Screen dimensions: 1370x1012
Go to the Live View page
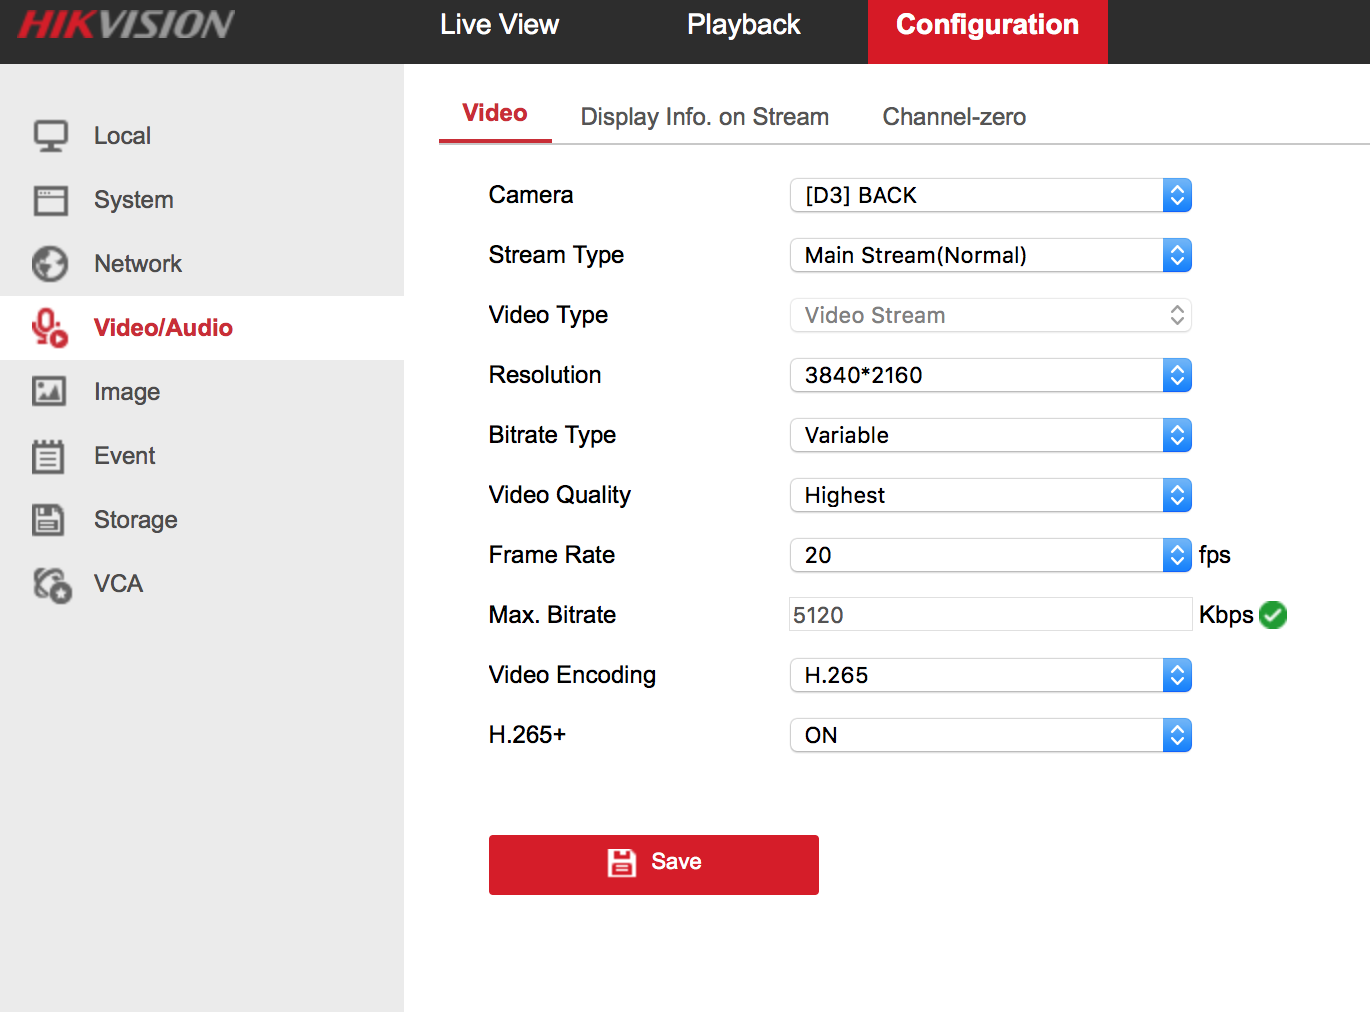[x=499, y=25]
